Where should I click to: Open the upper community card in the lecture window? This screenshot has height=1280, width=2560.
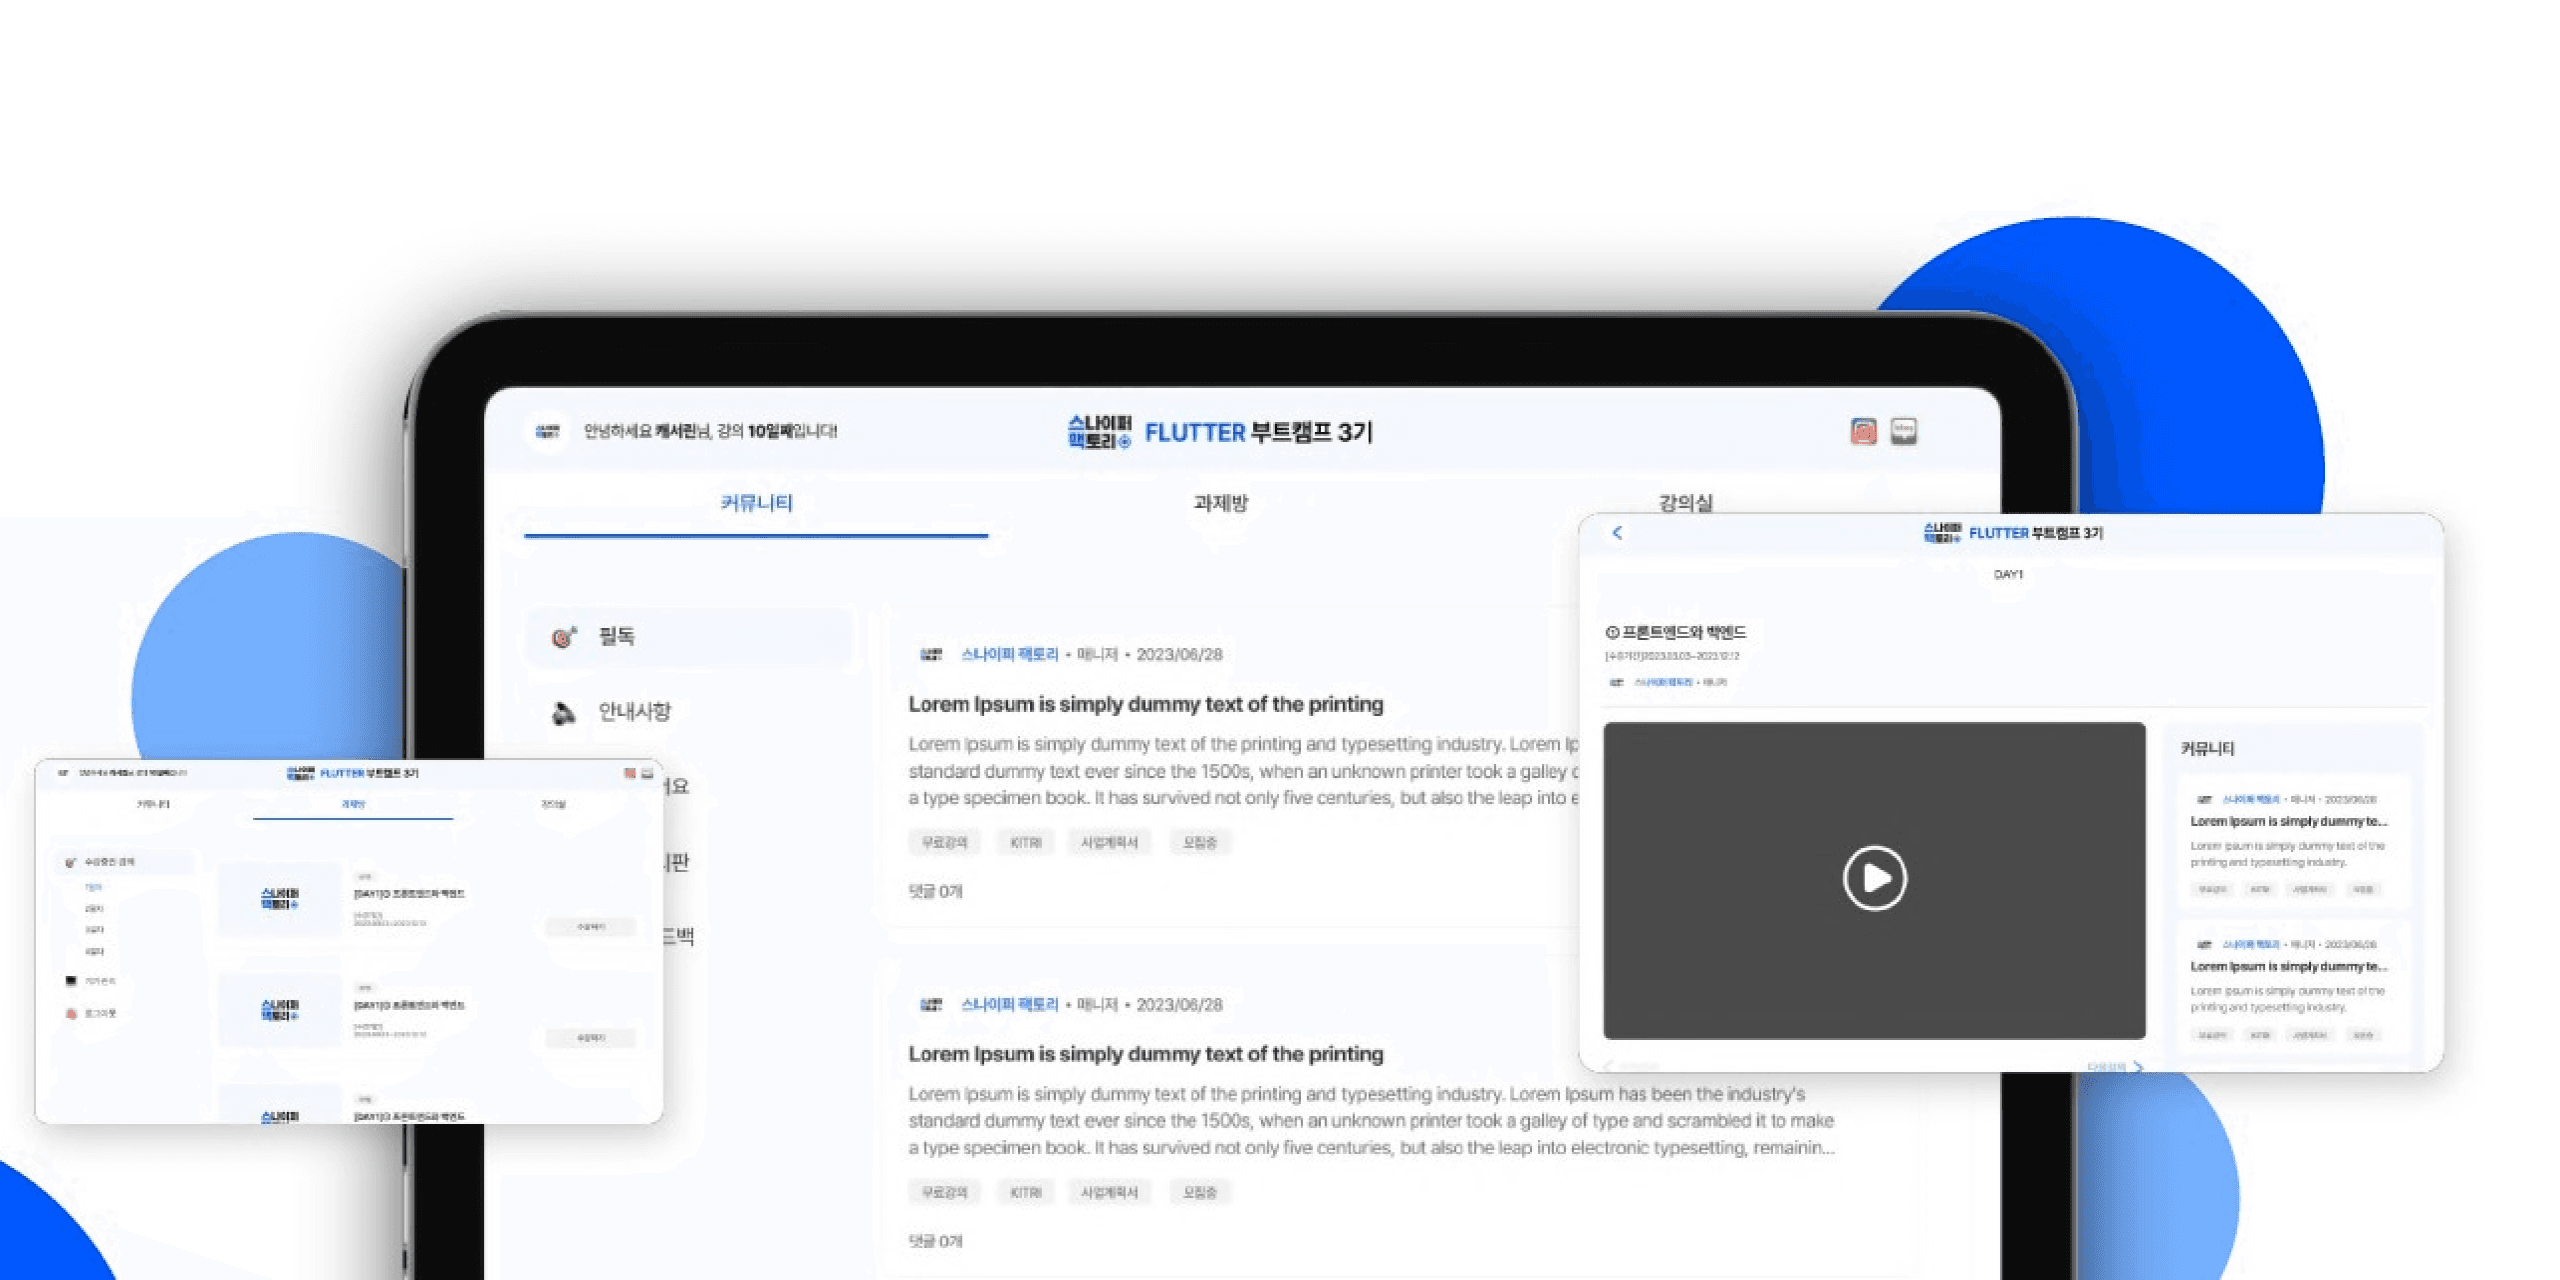[2292, 841]
